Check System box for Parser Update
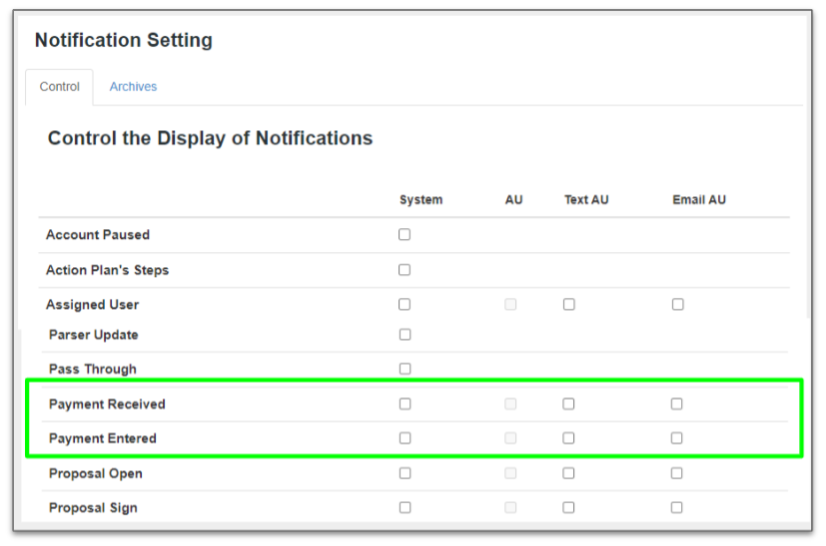The image size is (826, 546). (x=405, y=335)
